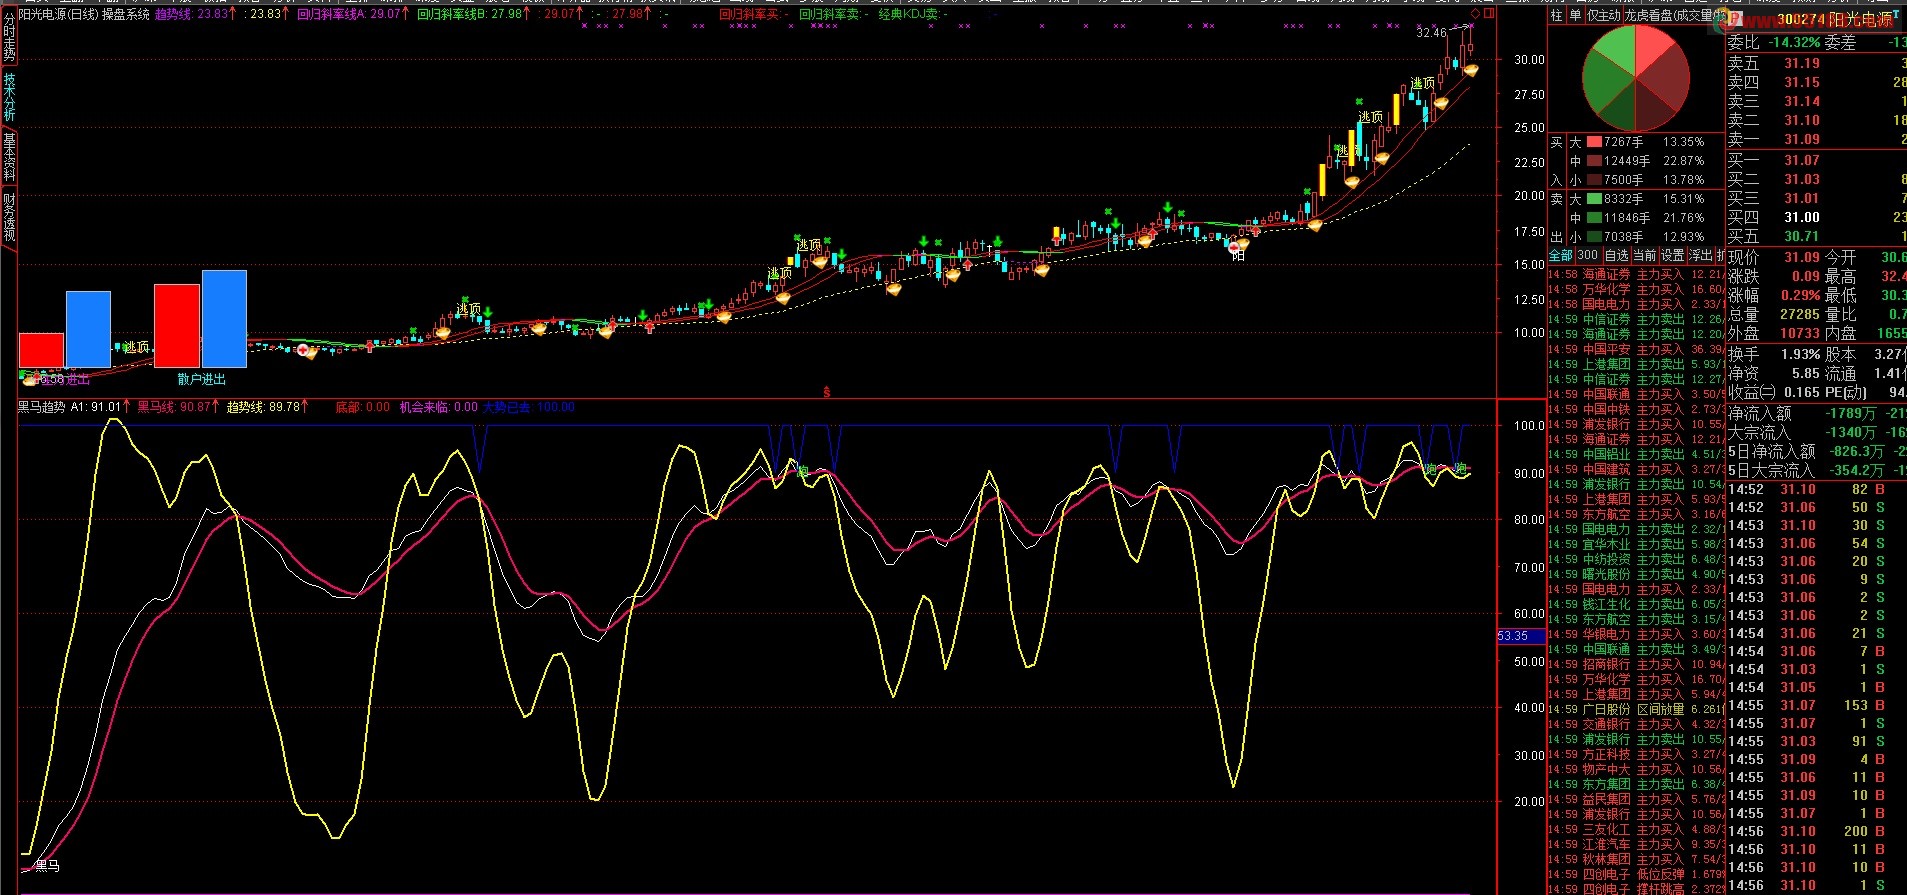Toggle the 柱 bar view in the volume panel

point(1556,15)
